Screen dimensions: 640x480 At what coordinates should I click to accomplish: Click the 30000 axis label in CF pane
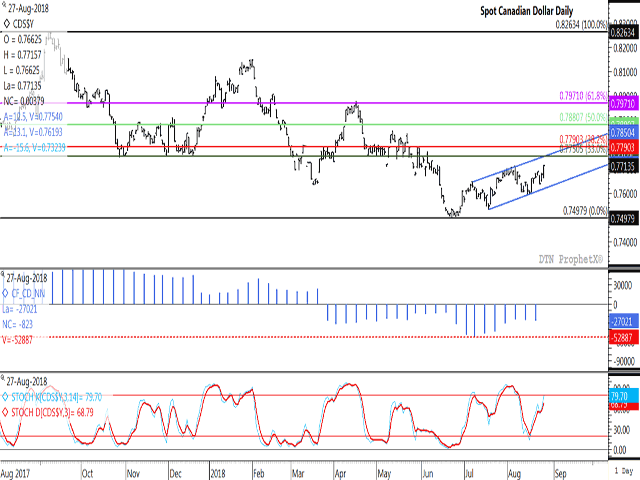(623, 285)
